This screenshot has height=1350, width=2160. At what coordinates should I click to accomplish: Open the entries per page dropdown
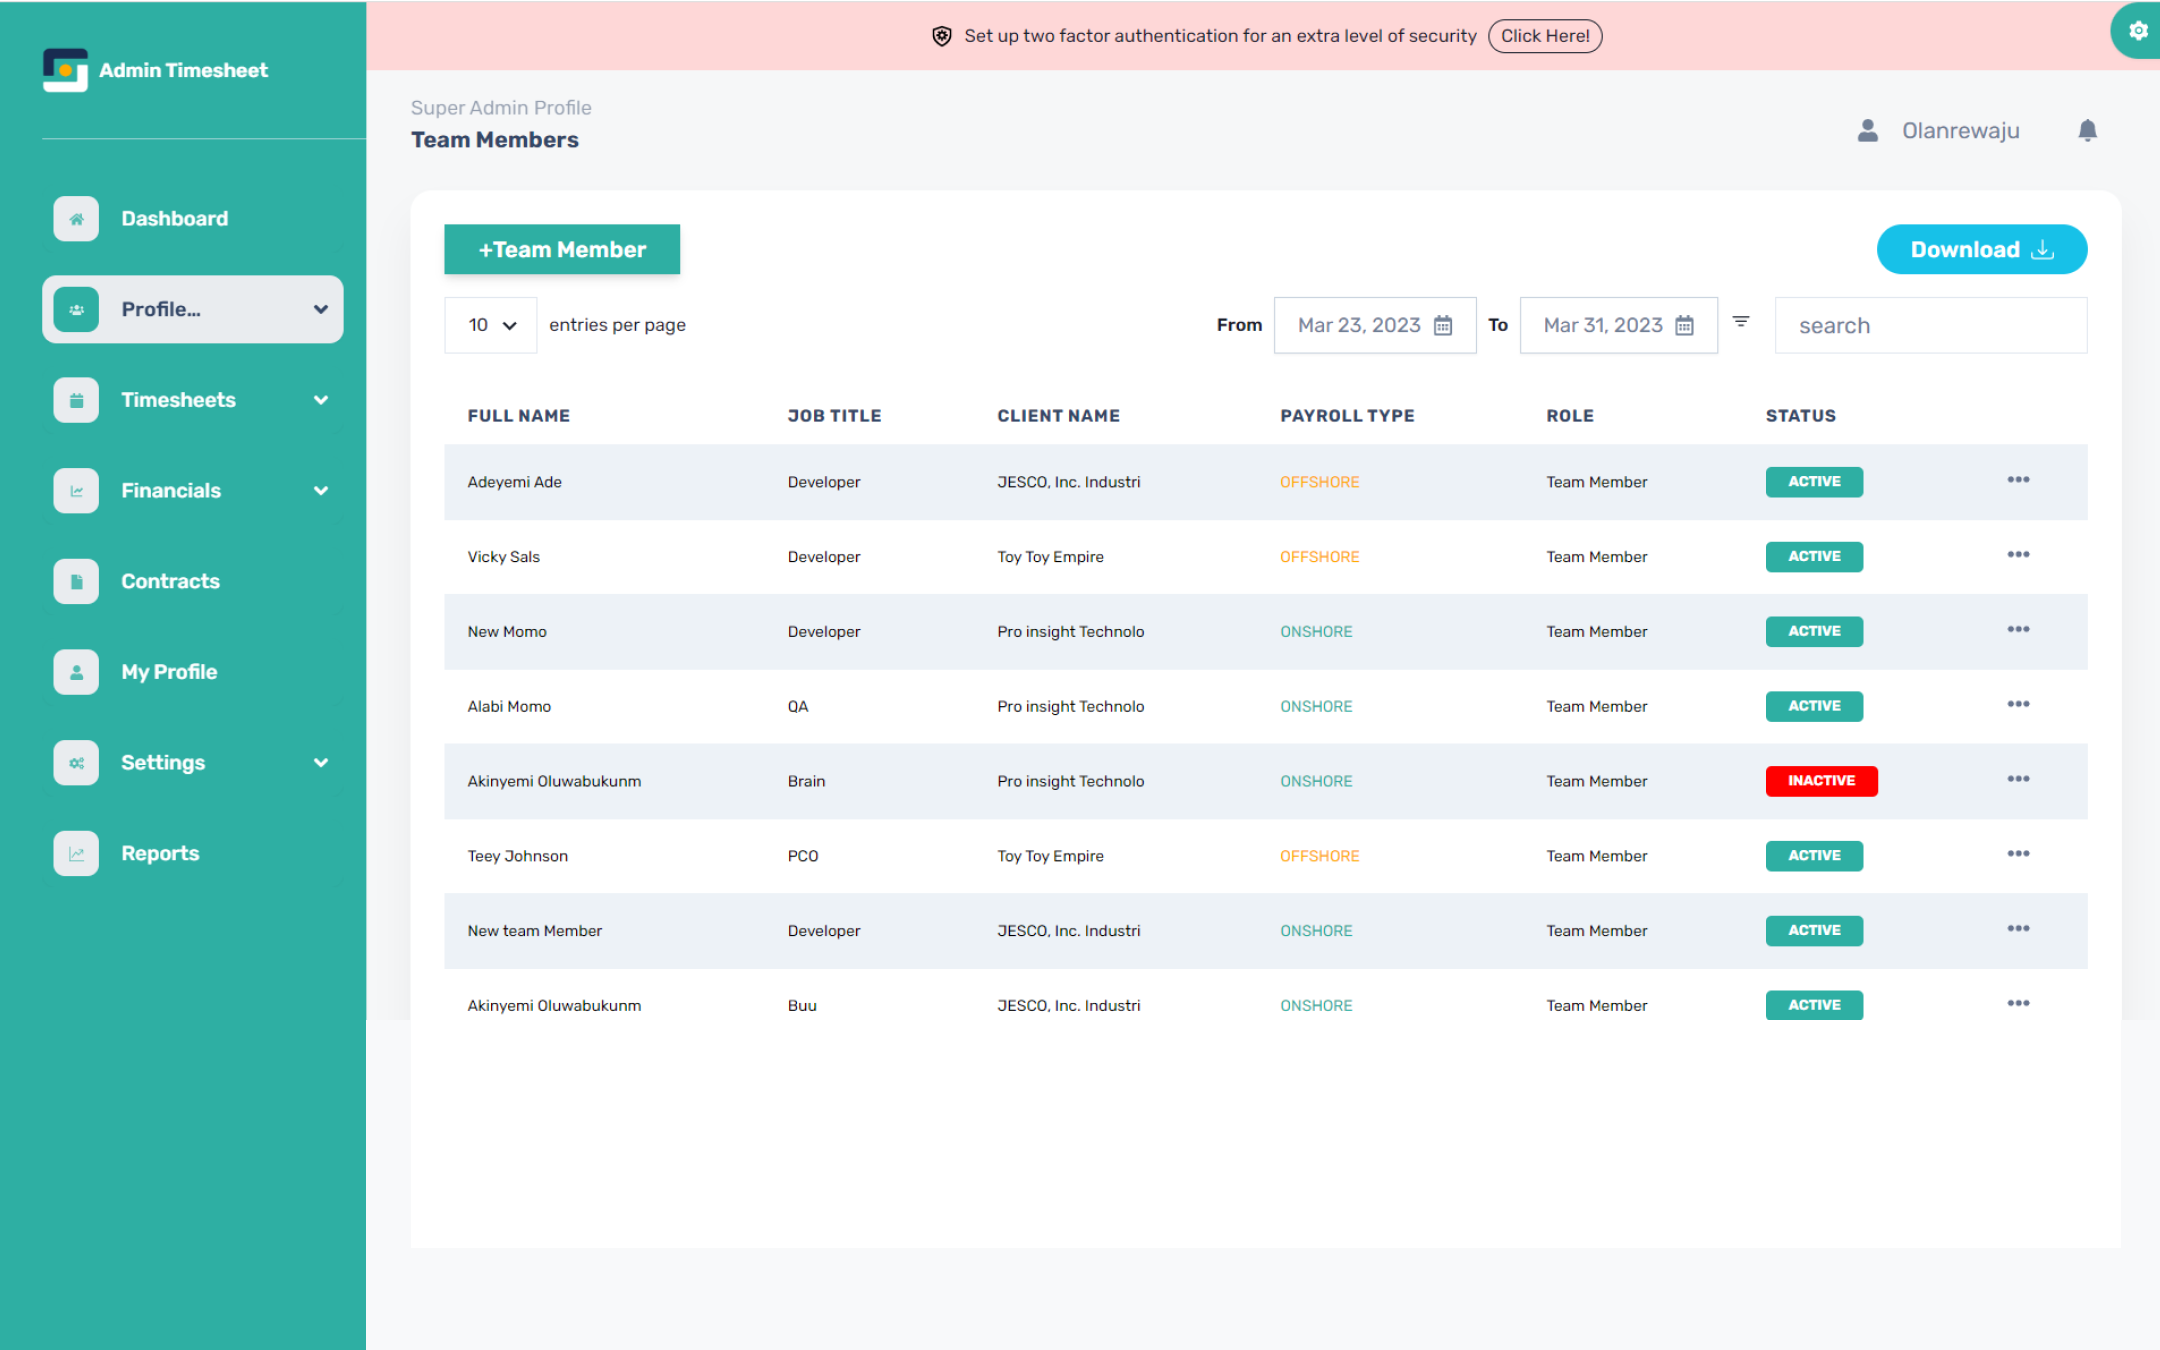[x=491, y=325]
